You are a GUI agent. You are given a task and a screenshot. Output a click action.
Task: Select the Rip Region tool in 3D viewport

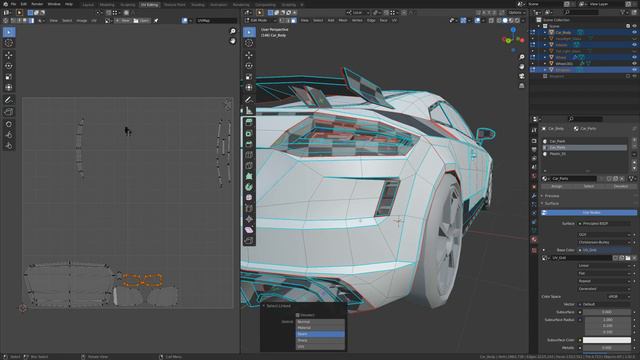coord(249,240)
